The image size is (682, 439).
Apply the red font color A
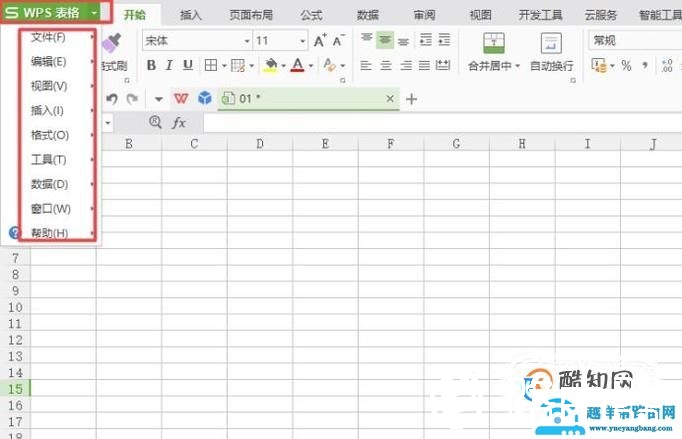pyautogui.click(x=298, y=65)
